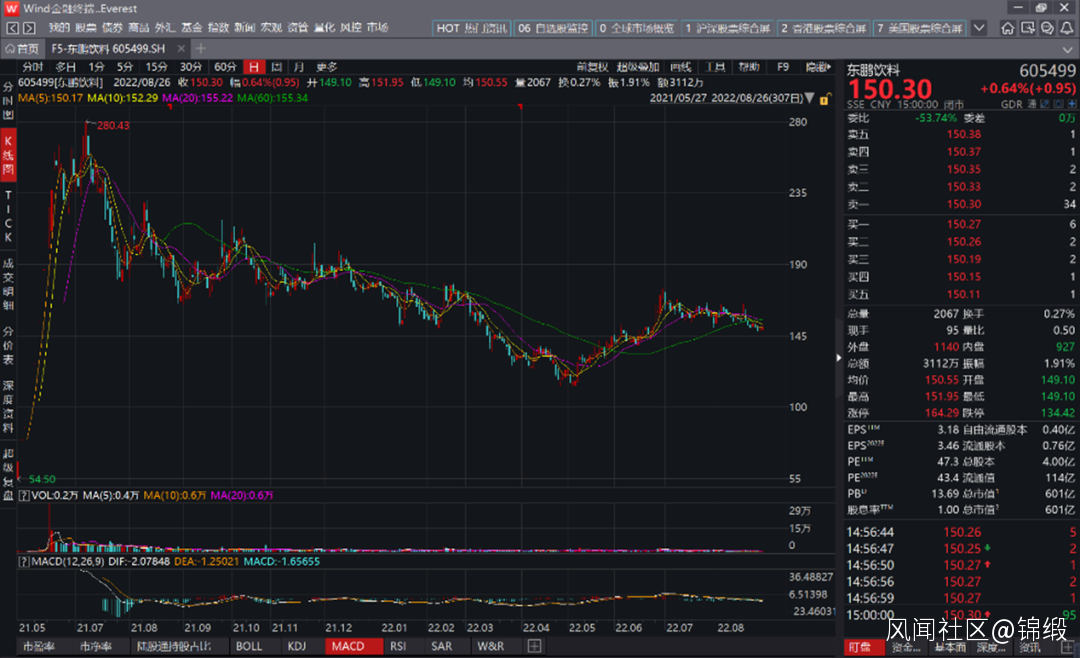Viewport: 1080px width, 658px height.
Task: Click the pencil note icon beside GDR
Action: 1046,104
